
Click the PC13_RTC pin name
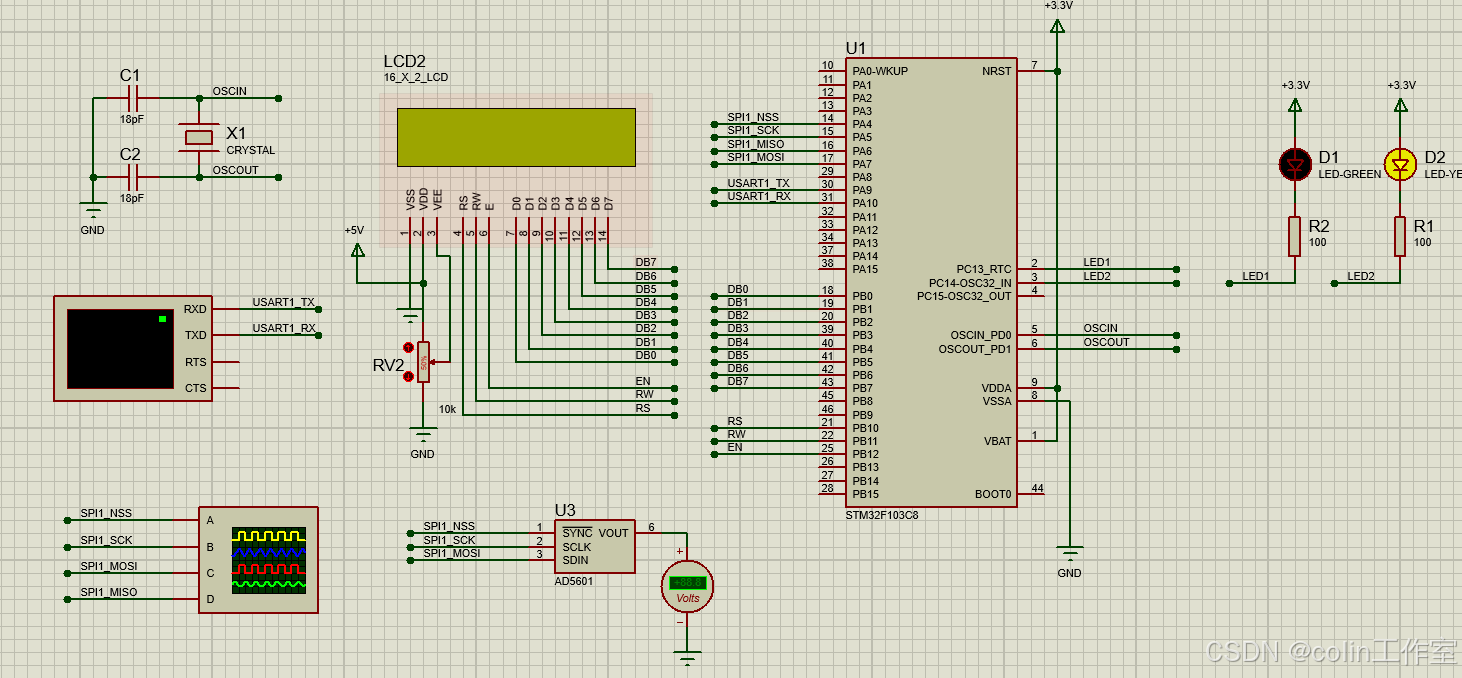984,269
